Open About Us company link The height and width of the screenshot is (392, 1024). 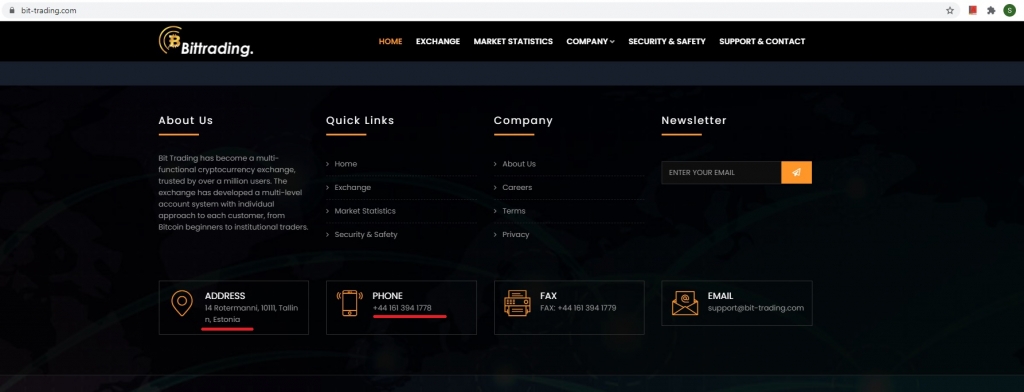(x=519, y=164)
